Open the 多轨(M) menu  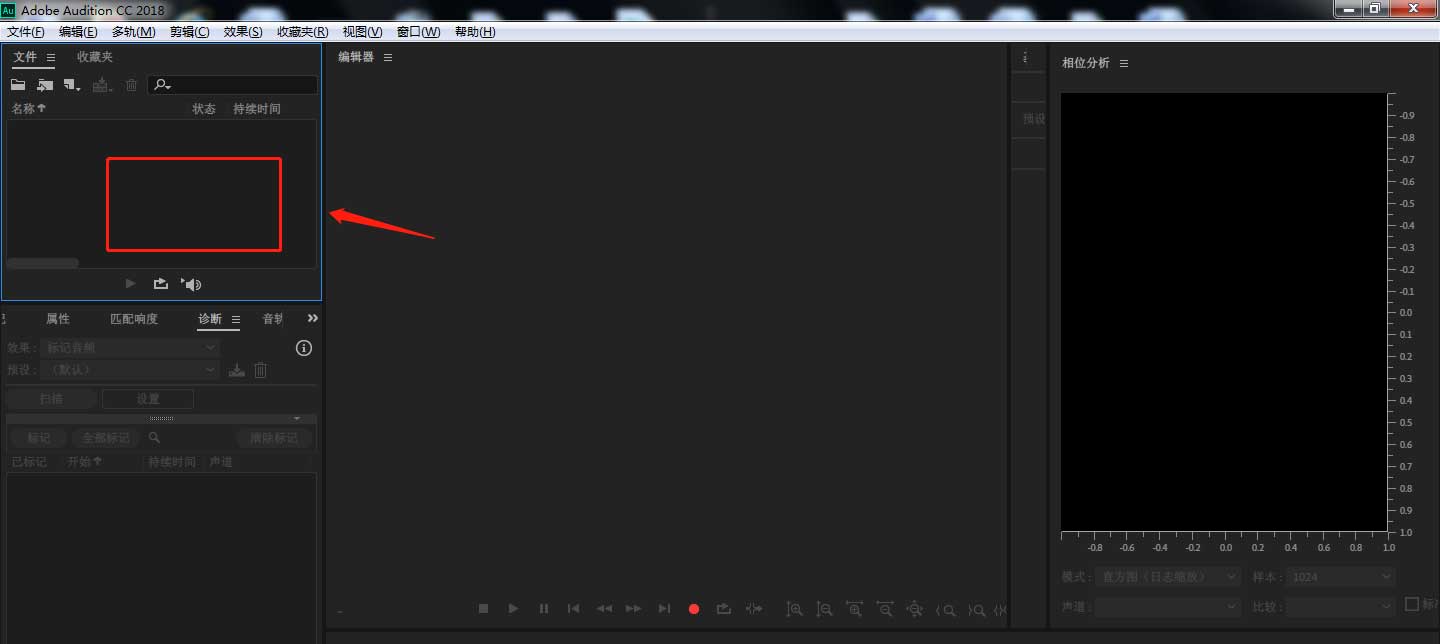click(134, 32)
